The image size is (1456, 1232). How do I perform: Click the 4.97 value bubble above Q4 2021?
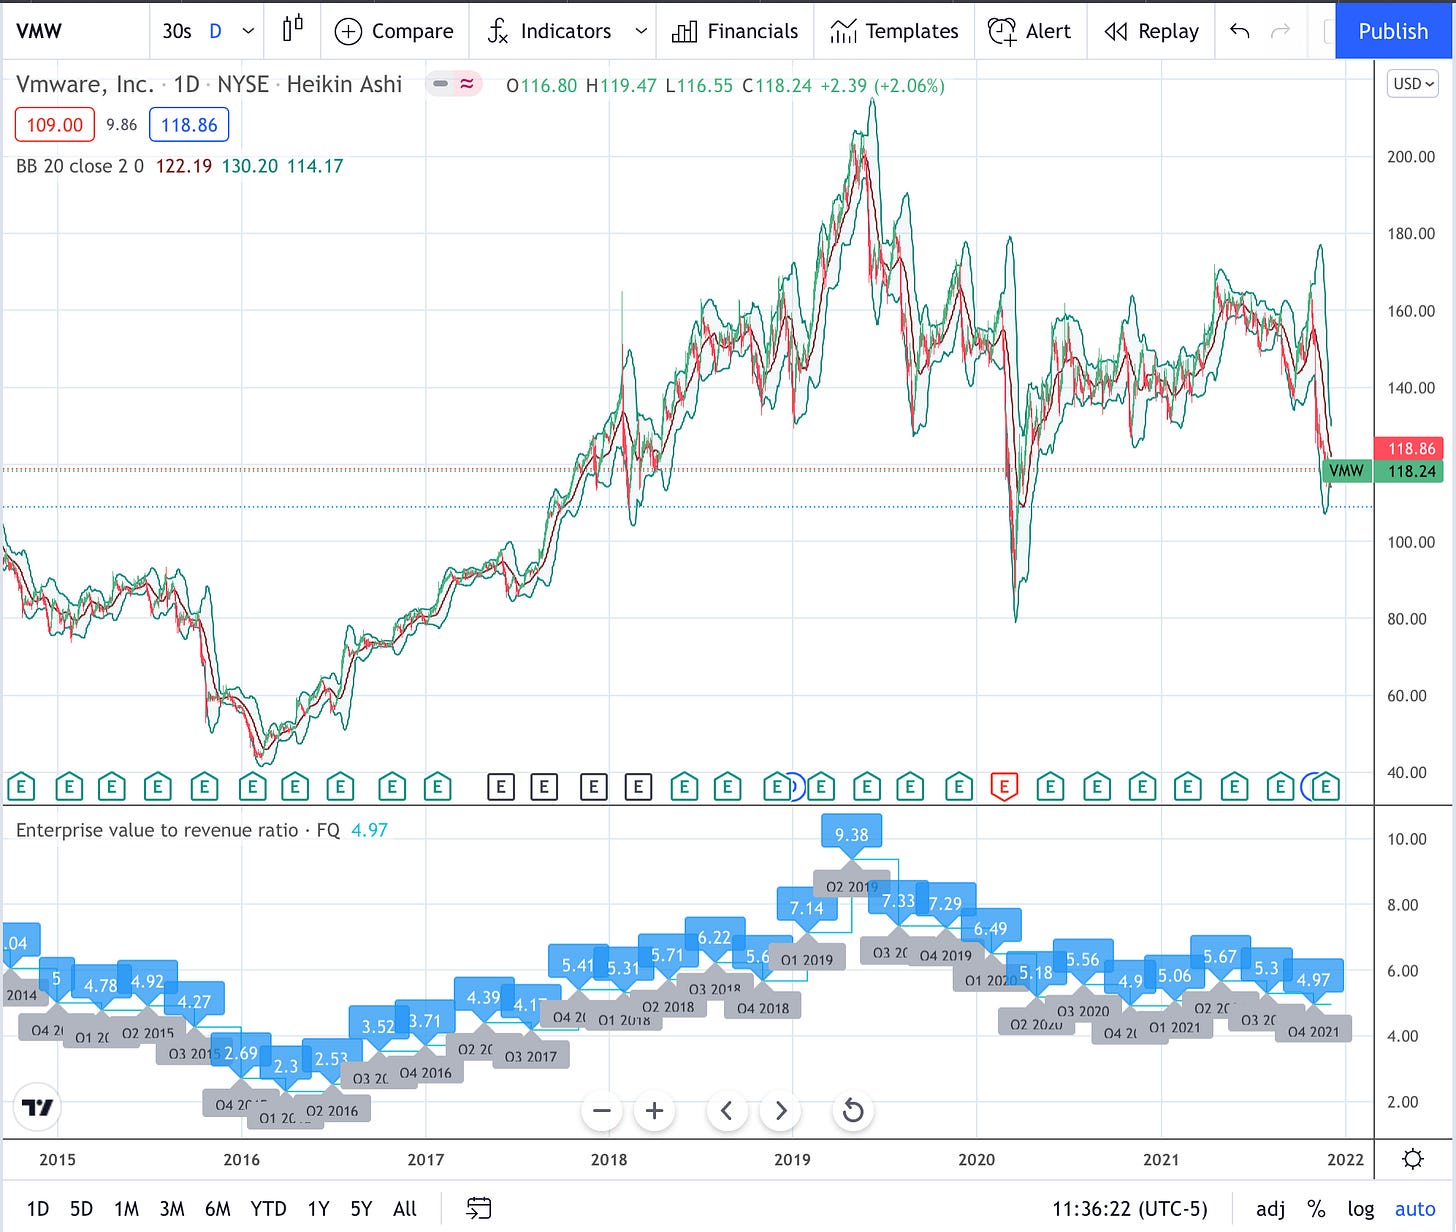(x=1313, y=980)
